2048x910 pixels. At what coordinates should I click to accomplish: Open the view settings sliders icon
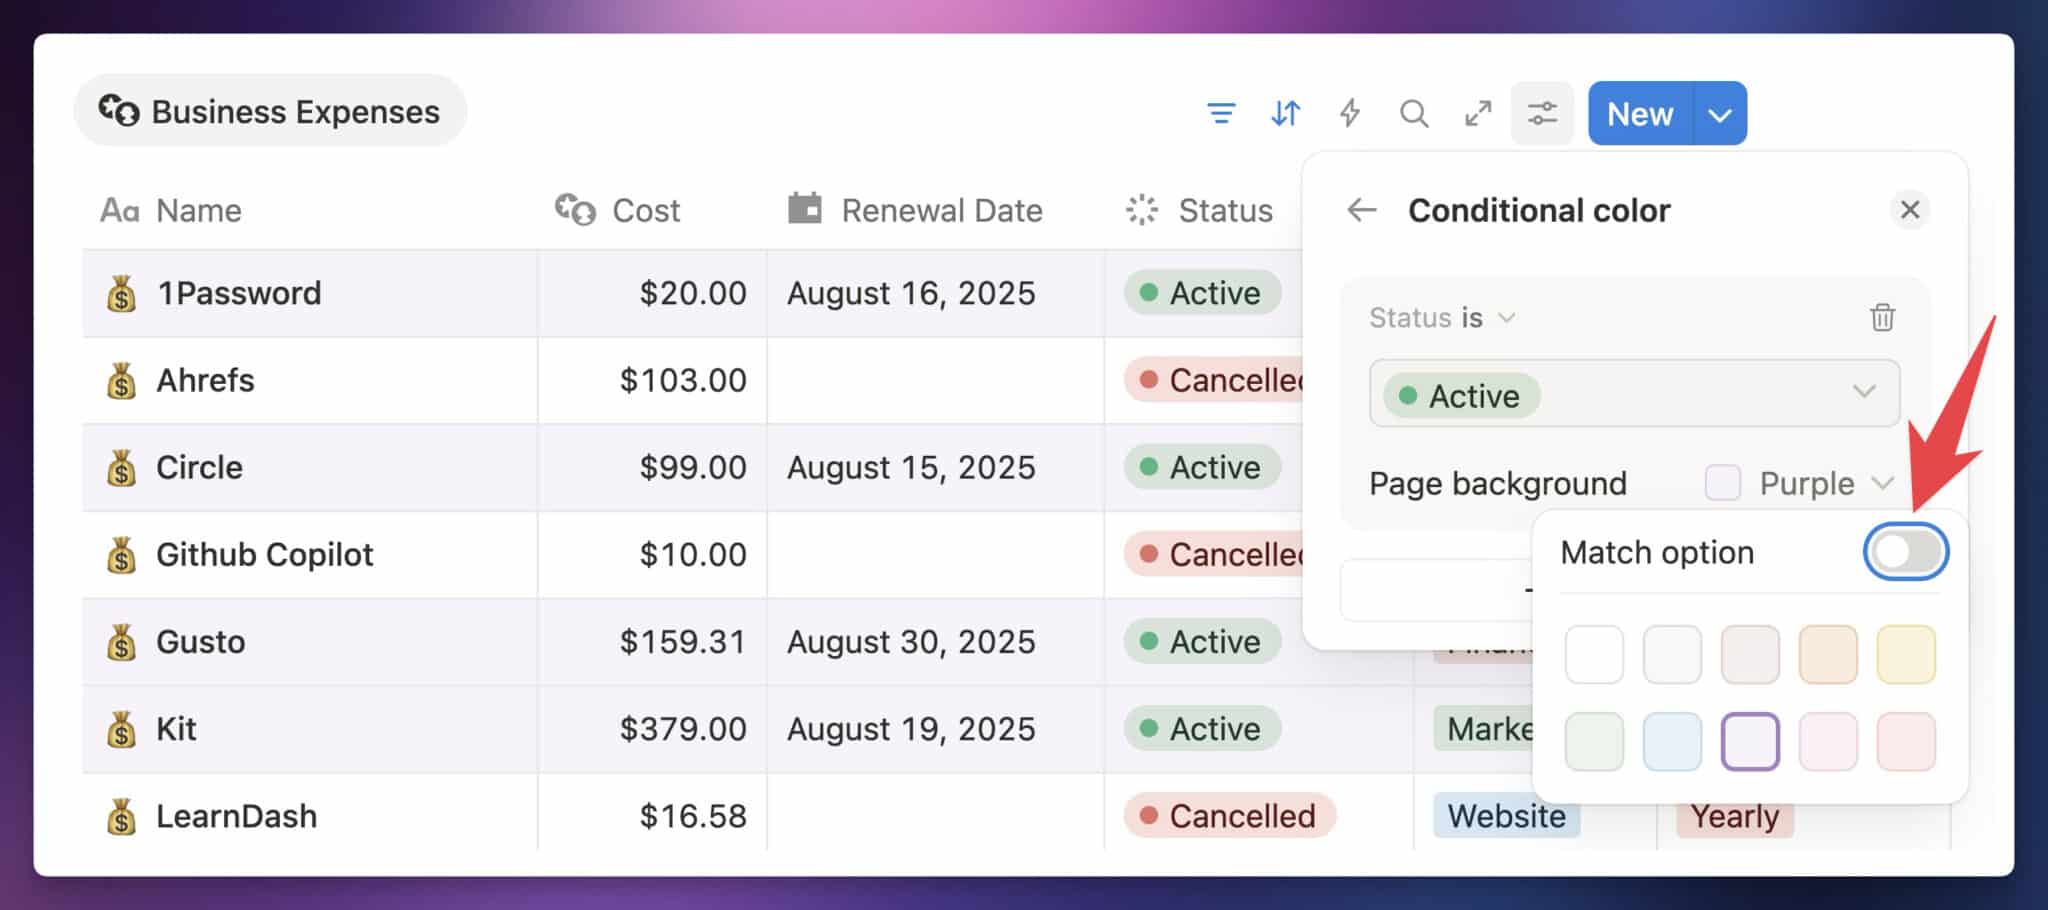1541,113
